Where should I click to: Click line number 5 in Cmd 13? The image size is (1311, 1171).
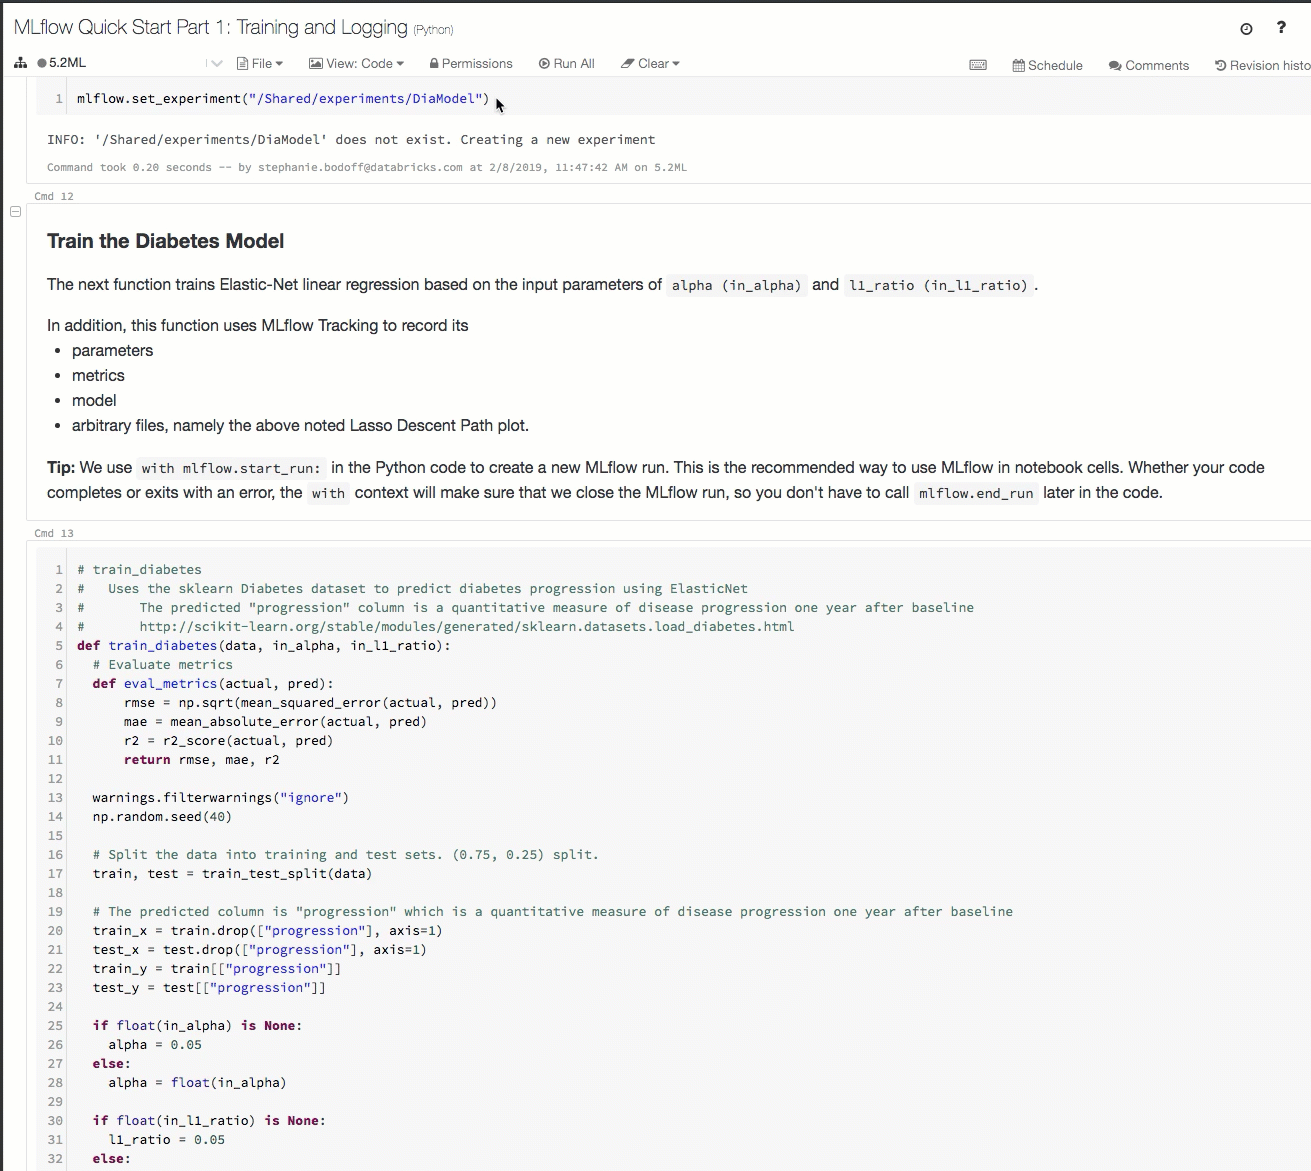point(59,646)
